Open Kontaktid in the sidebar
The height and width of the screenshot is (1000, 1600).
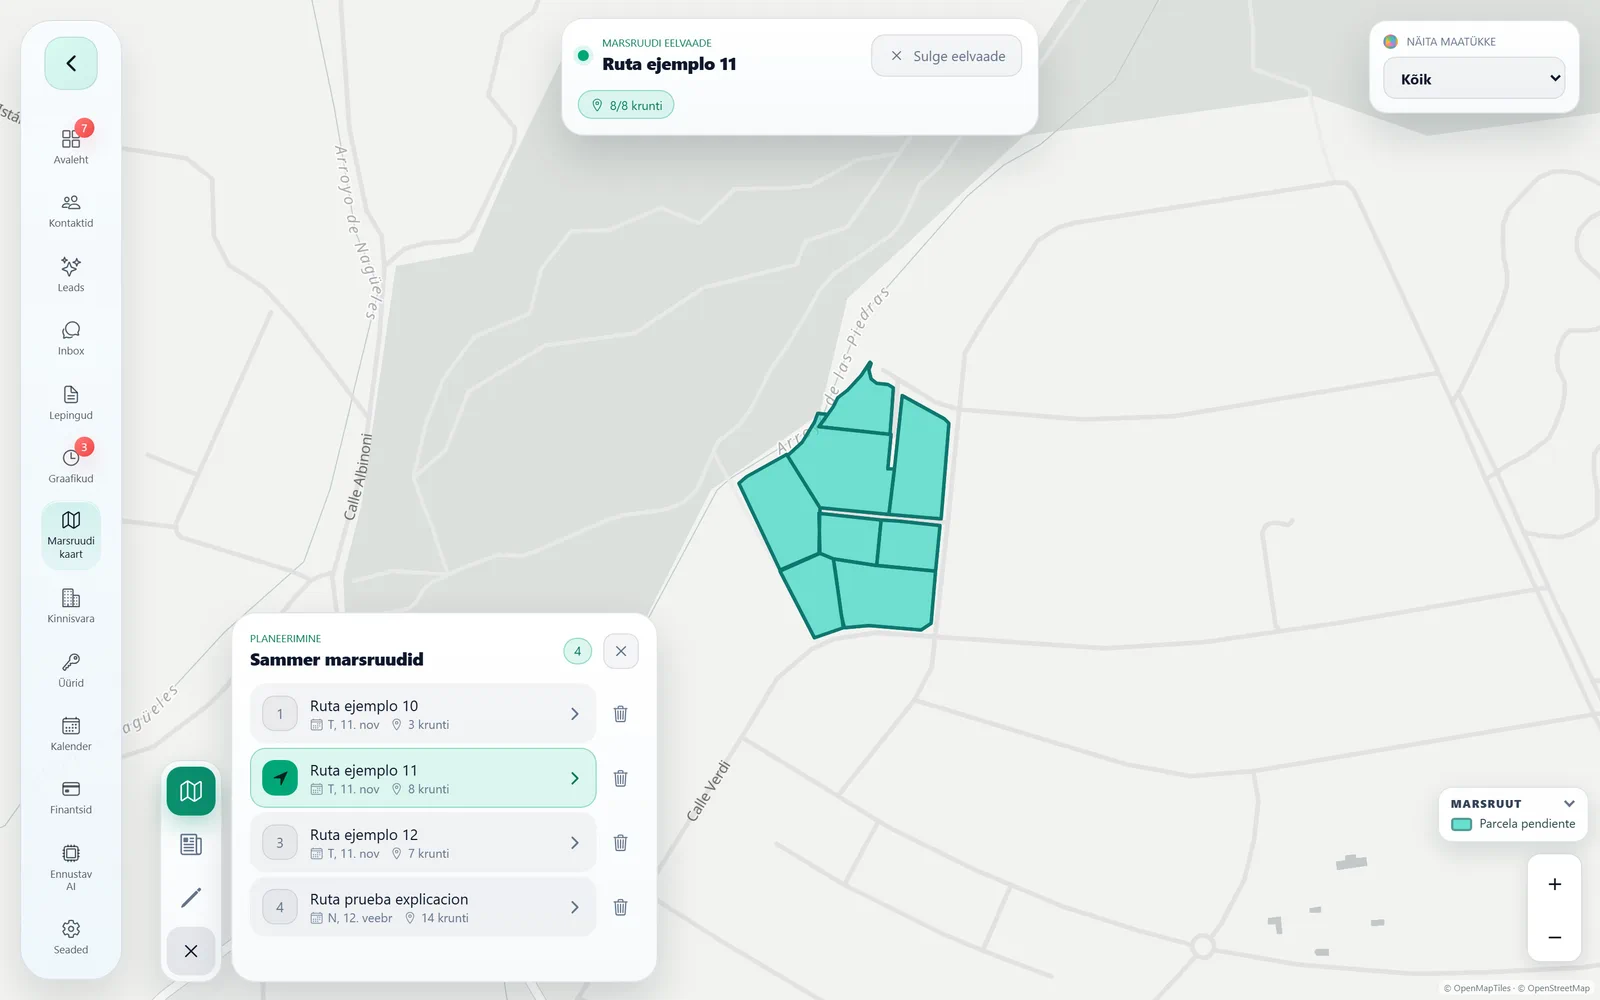pos(71,211)
